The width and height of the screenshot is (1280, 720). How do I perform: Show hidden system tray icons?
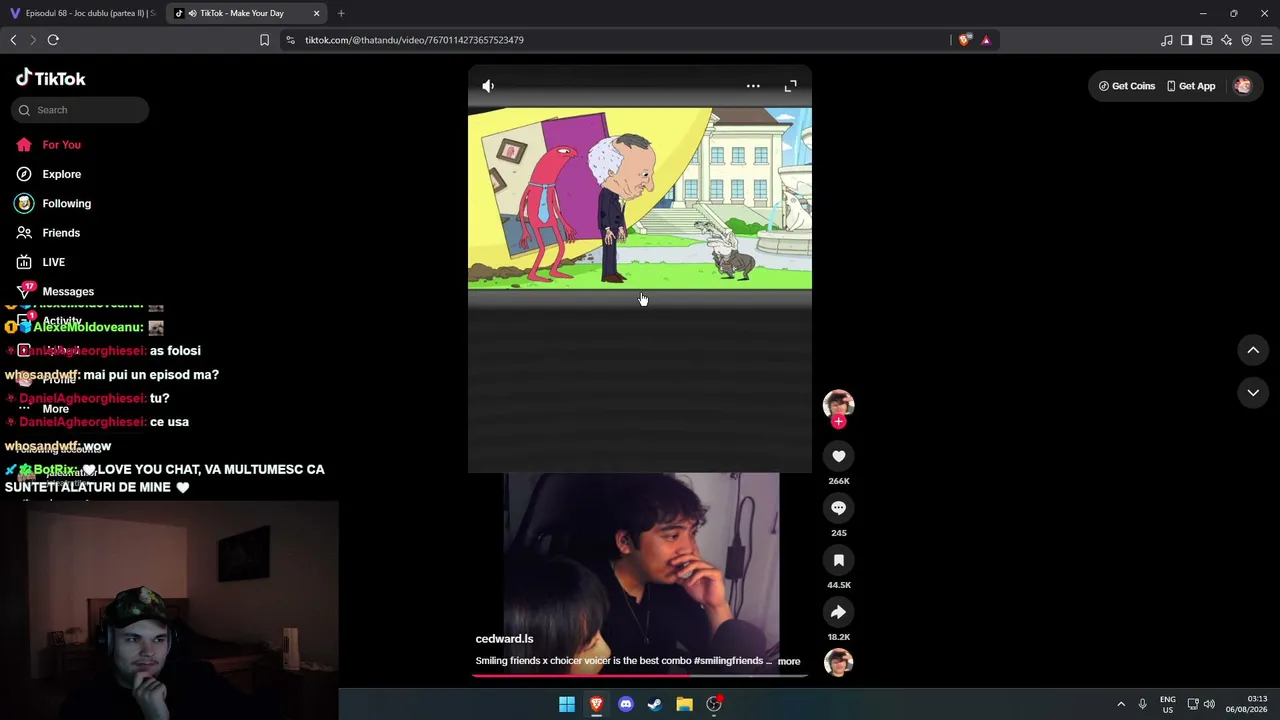[x=1121, y=704]
